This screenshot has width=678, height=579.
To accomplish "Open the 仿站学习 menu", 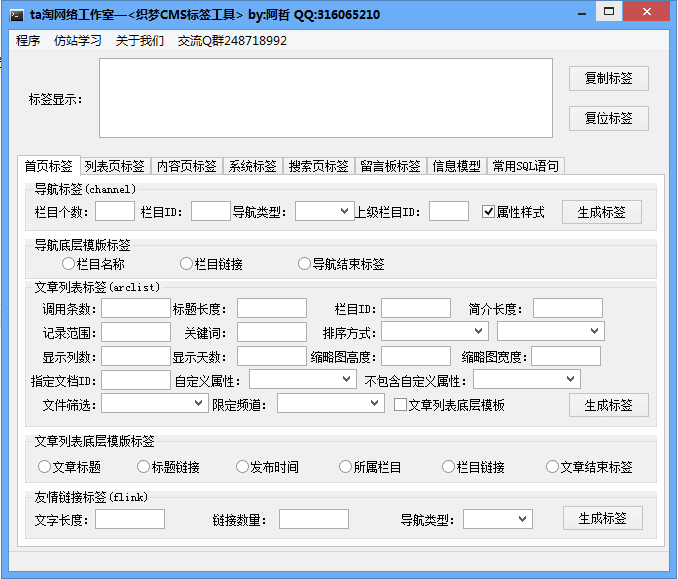I will pyautogui.click(x=77, y=41).
